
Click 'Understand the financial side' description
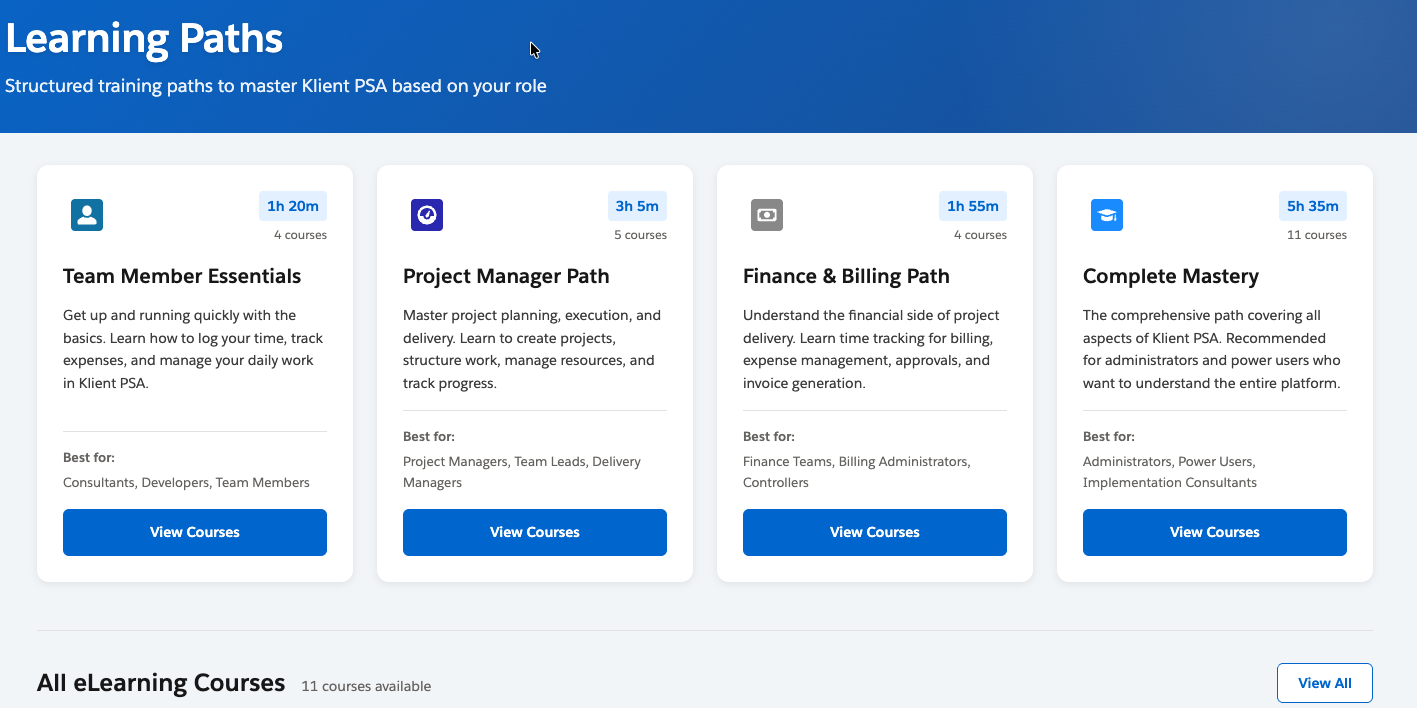click(x=871, y=349)
